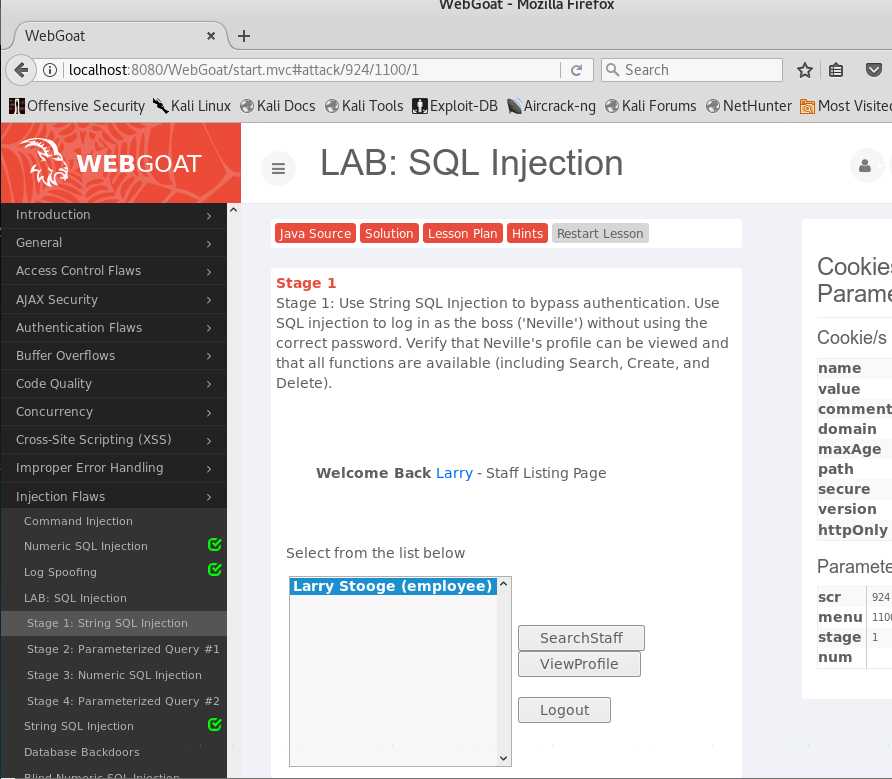Click the Hints button

pyautogui.click(x=527, y=233)
